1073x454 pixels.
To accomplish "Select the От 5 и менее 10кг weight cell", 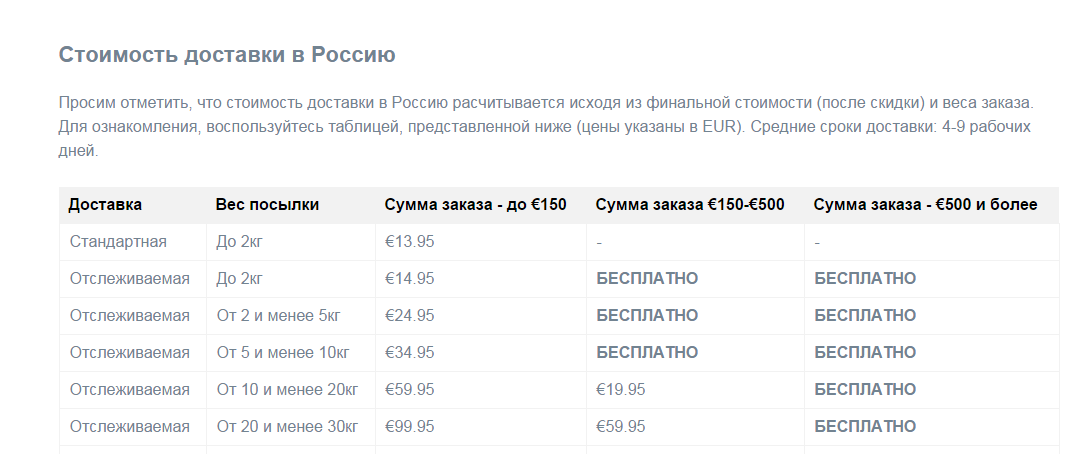I will pyautogui.click(x=283, y=353).
